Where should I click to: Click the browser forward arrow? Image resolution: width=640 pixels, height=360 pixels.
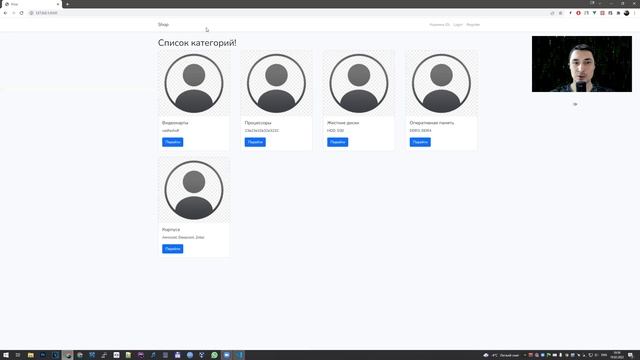click(13, 13)
